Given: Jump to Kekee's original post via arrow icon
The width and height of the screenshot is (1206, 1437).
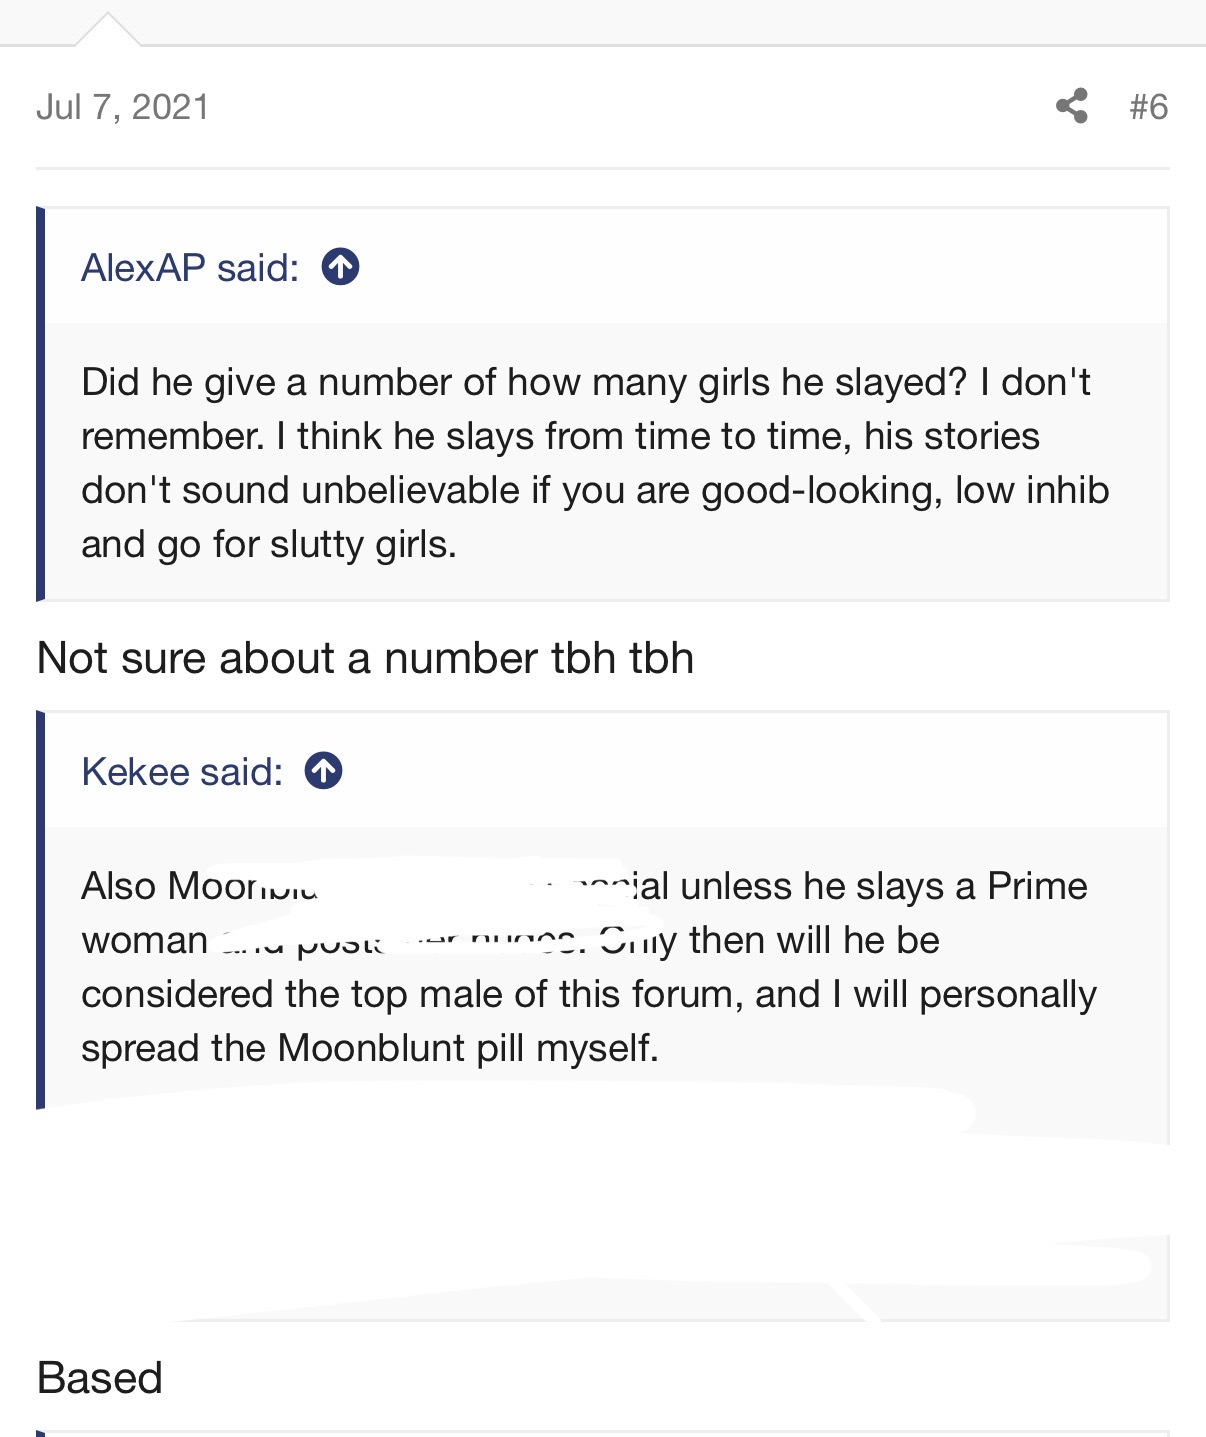Looking at the screenshot, I should point(323,771).
